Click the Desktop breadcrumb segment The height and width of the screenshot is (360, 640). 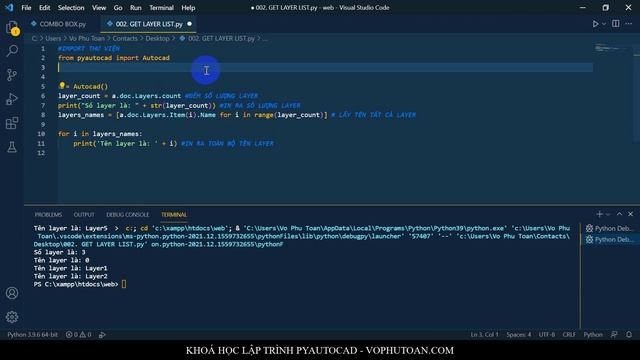[157, 38]
